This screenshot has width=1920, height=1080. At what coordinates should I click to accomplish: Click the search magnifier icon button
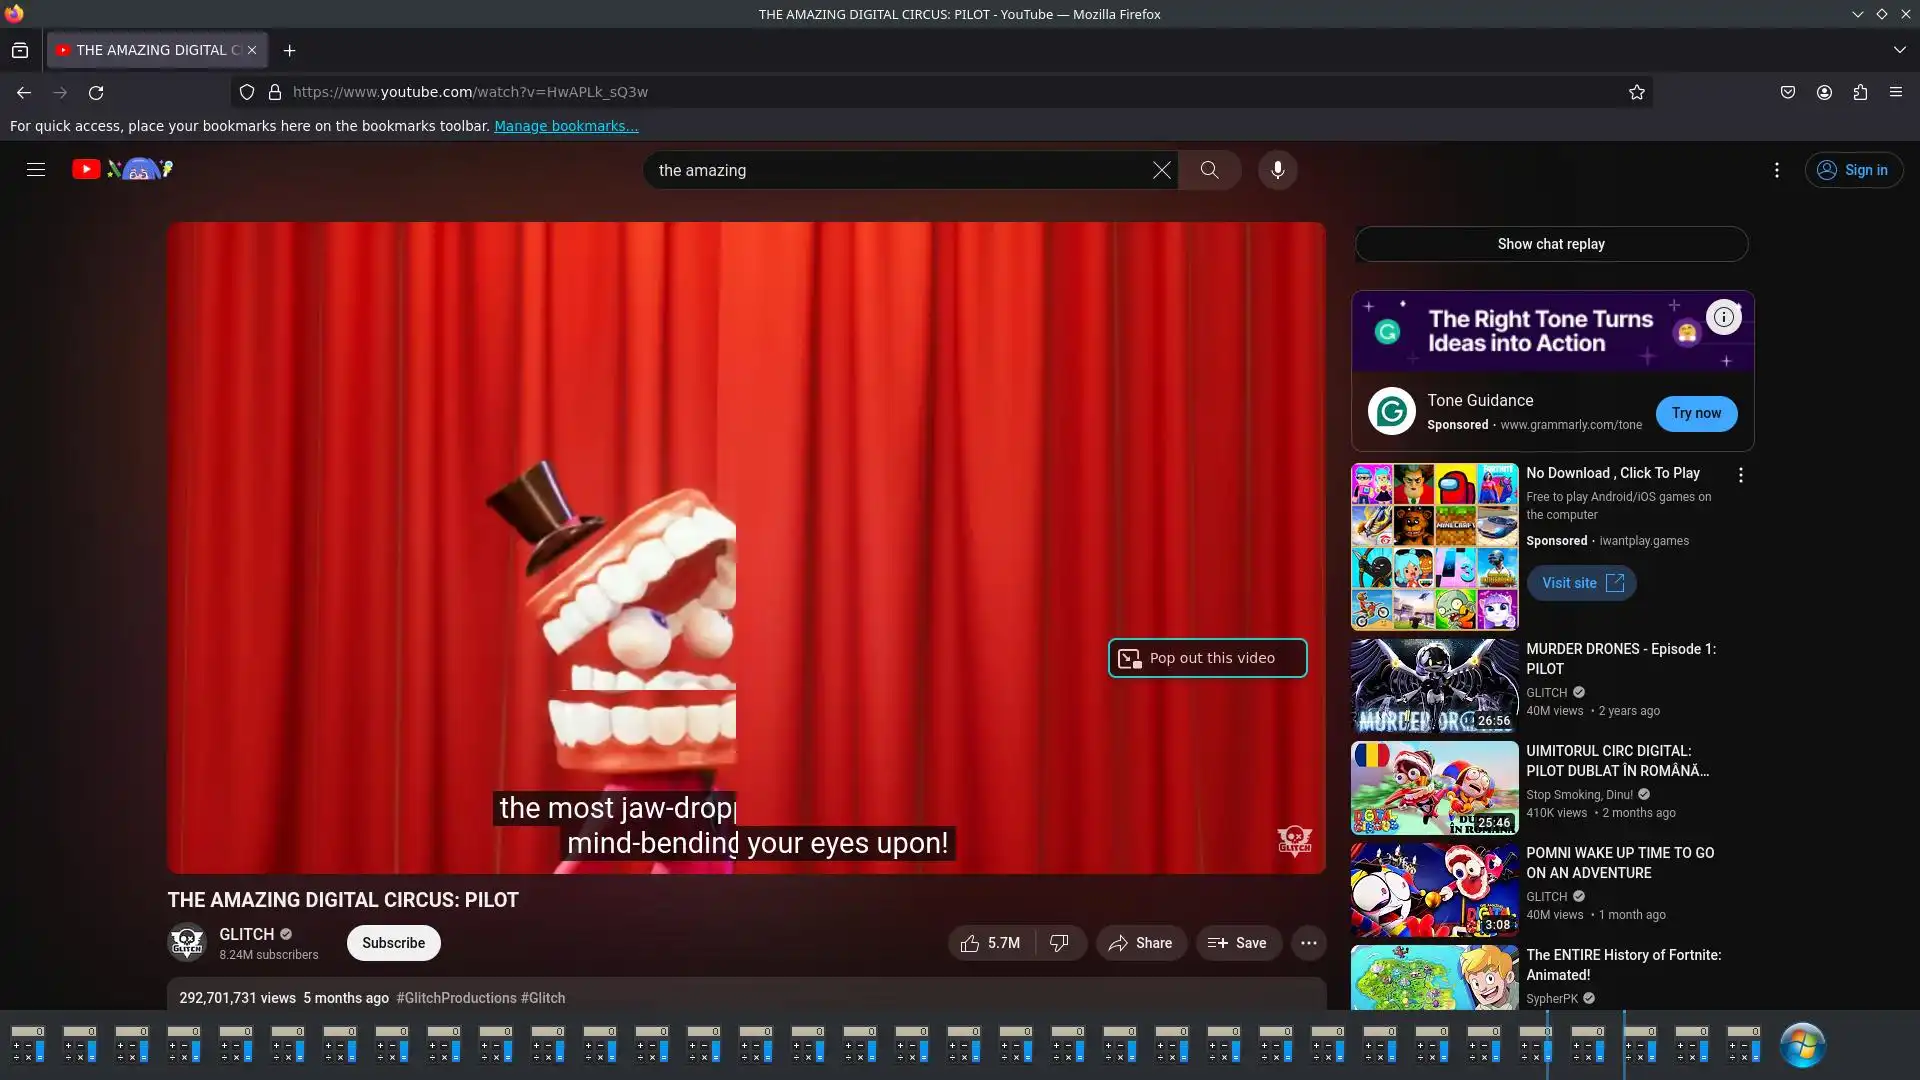(x=1209, y=170)
